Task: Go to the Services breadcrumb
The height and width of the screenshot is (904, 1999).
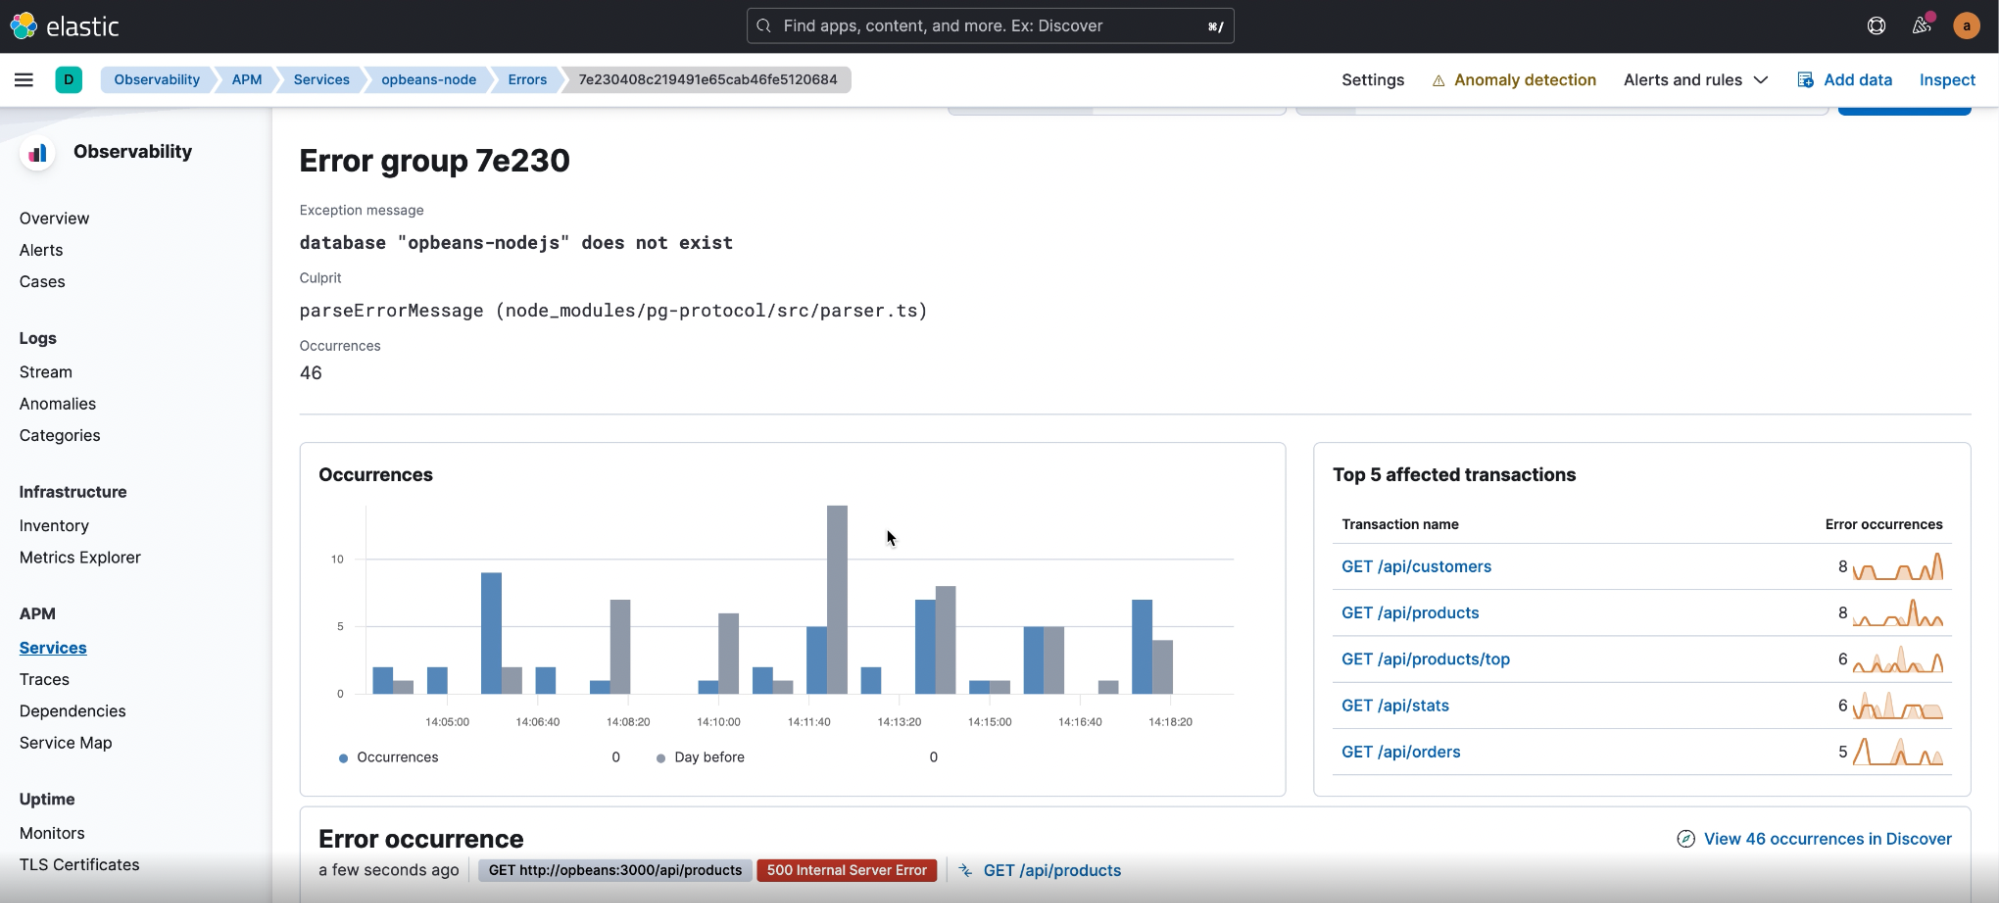Action: pos(321,80)
